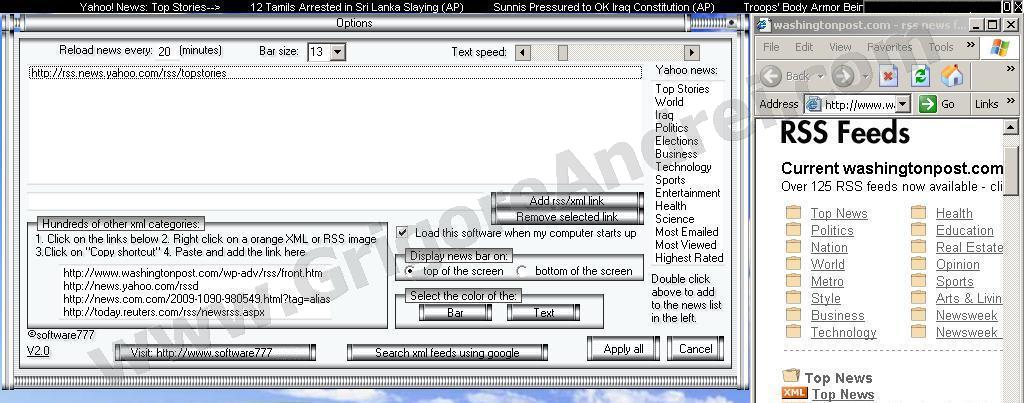Enable Load this software at startup checkbox
1024x403 pixels.
point(403,233)
